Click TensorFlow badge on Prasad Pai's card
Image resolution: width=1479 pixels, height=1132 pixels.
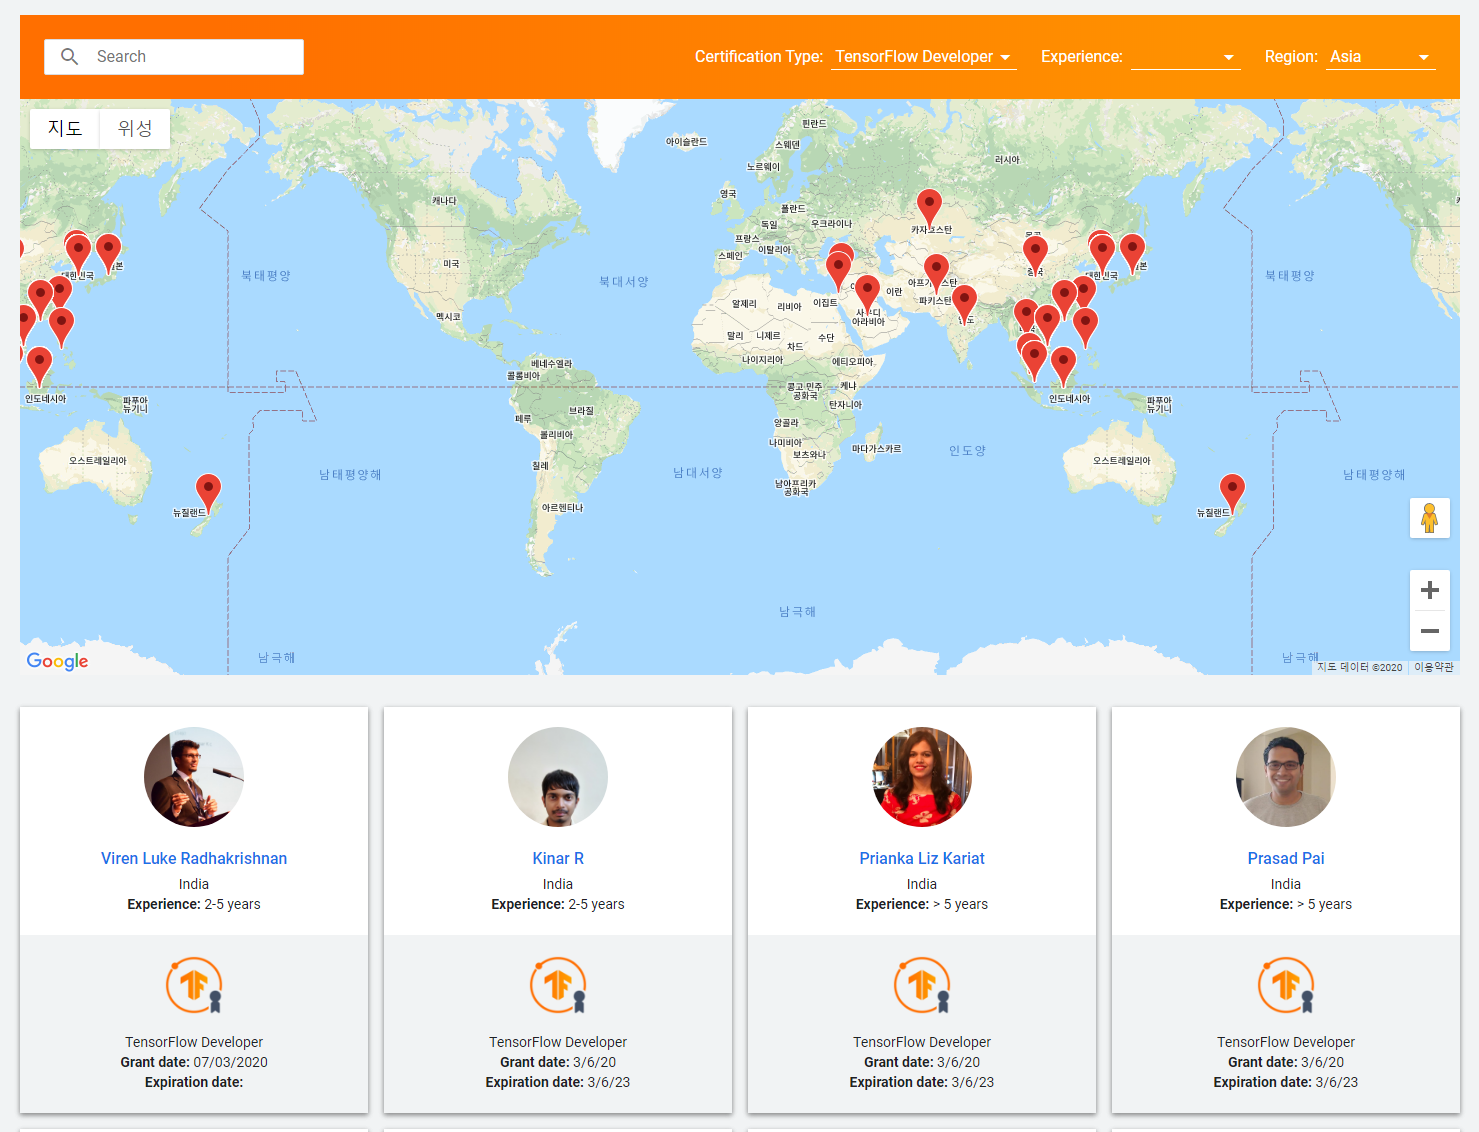tap(1286, 986)
